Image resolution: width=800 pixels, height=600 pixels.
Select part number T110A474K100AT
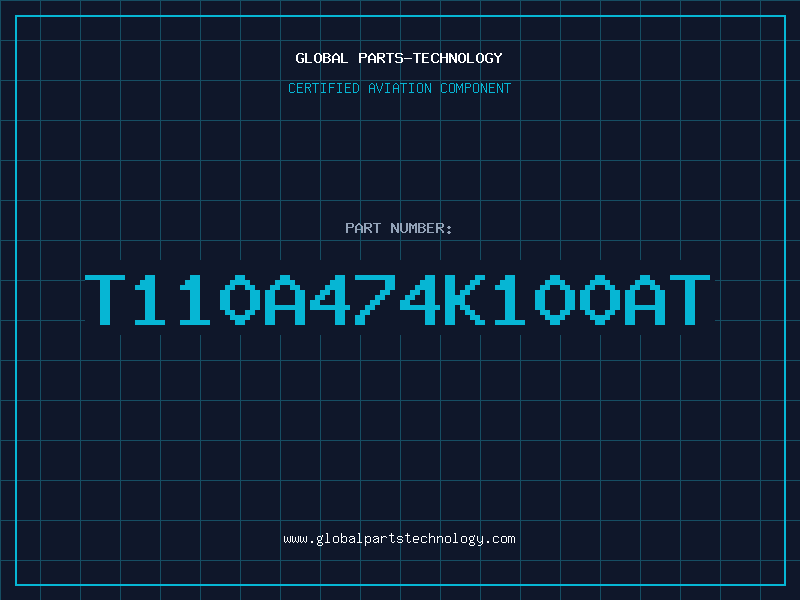397,299
